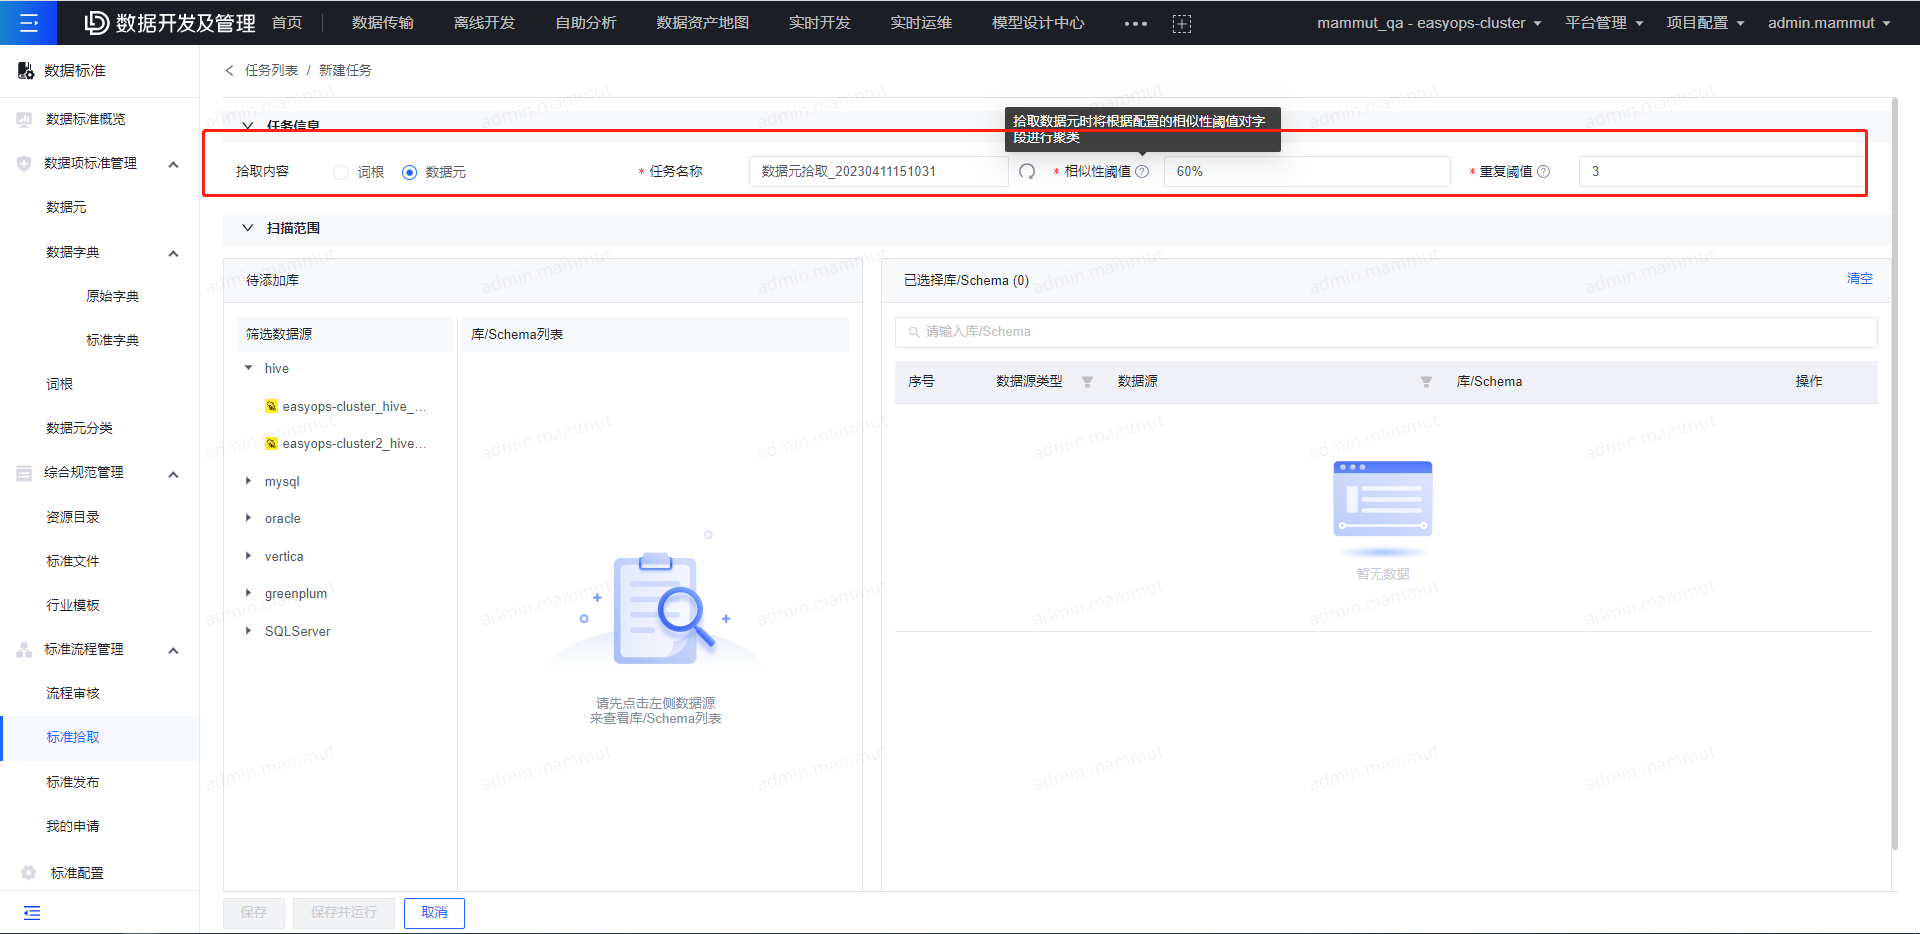The height and width of the screenshot is (934, 1920).
Task: Open the 离线开发 nav item
Action: click(484, 22)
